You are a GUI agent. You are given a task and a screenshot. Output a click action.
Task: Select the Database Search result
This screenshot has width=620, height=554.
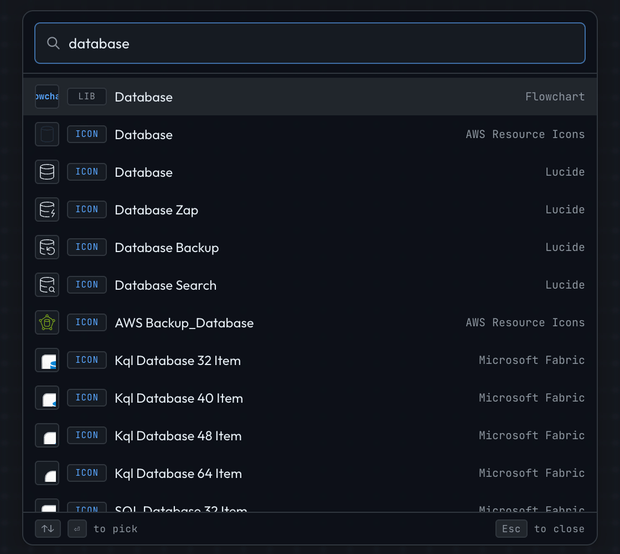click(x=310, y=285)
